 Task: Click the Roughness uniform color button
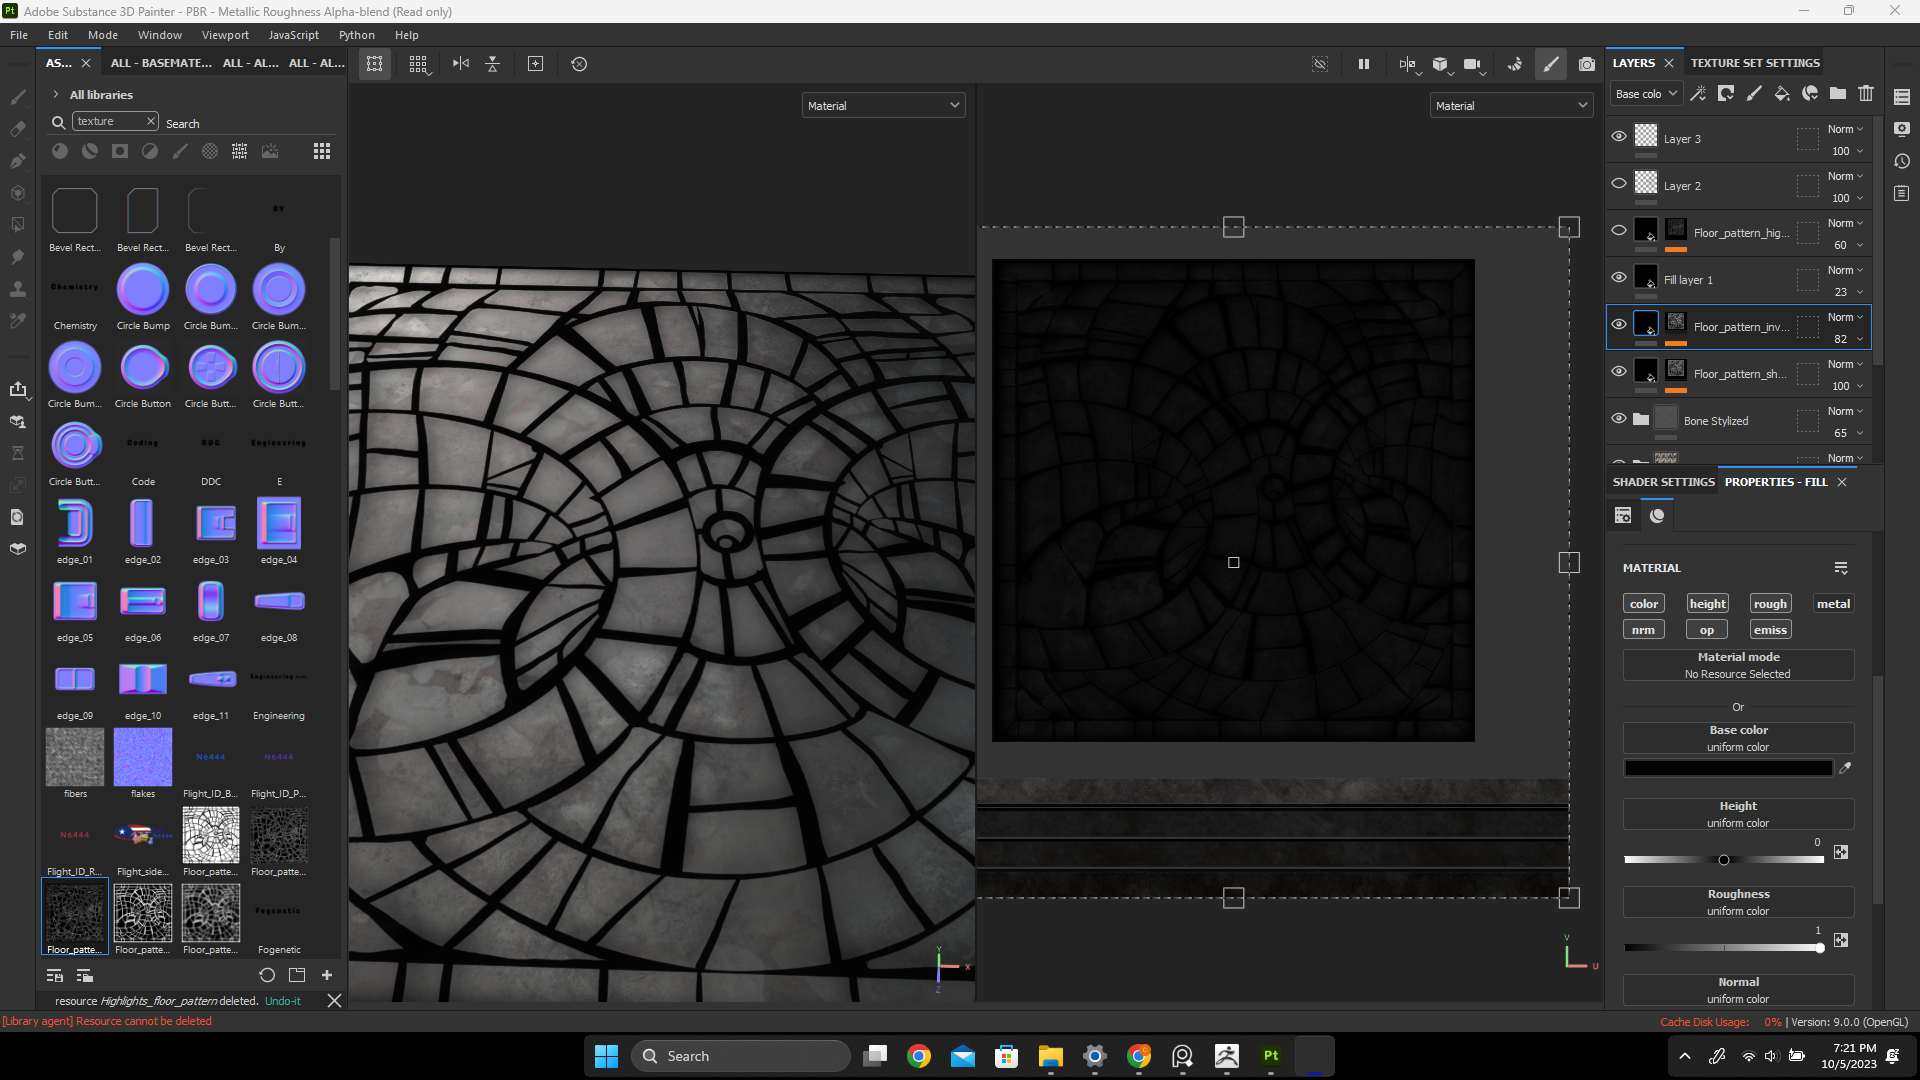pyautogui.click(x=1738, y=902)
